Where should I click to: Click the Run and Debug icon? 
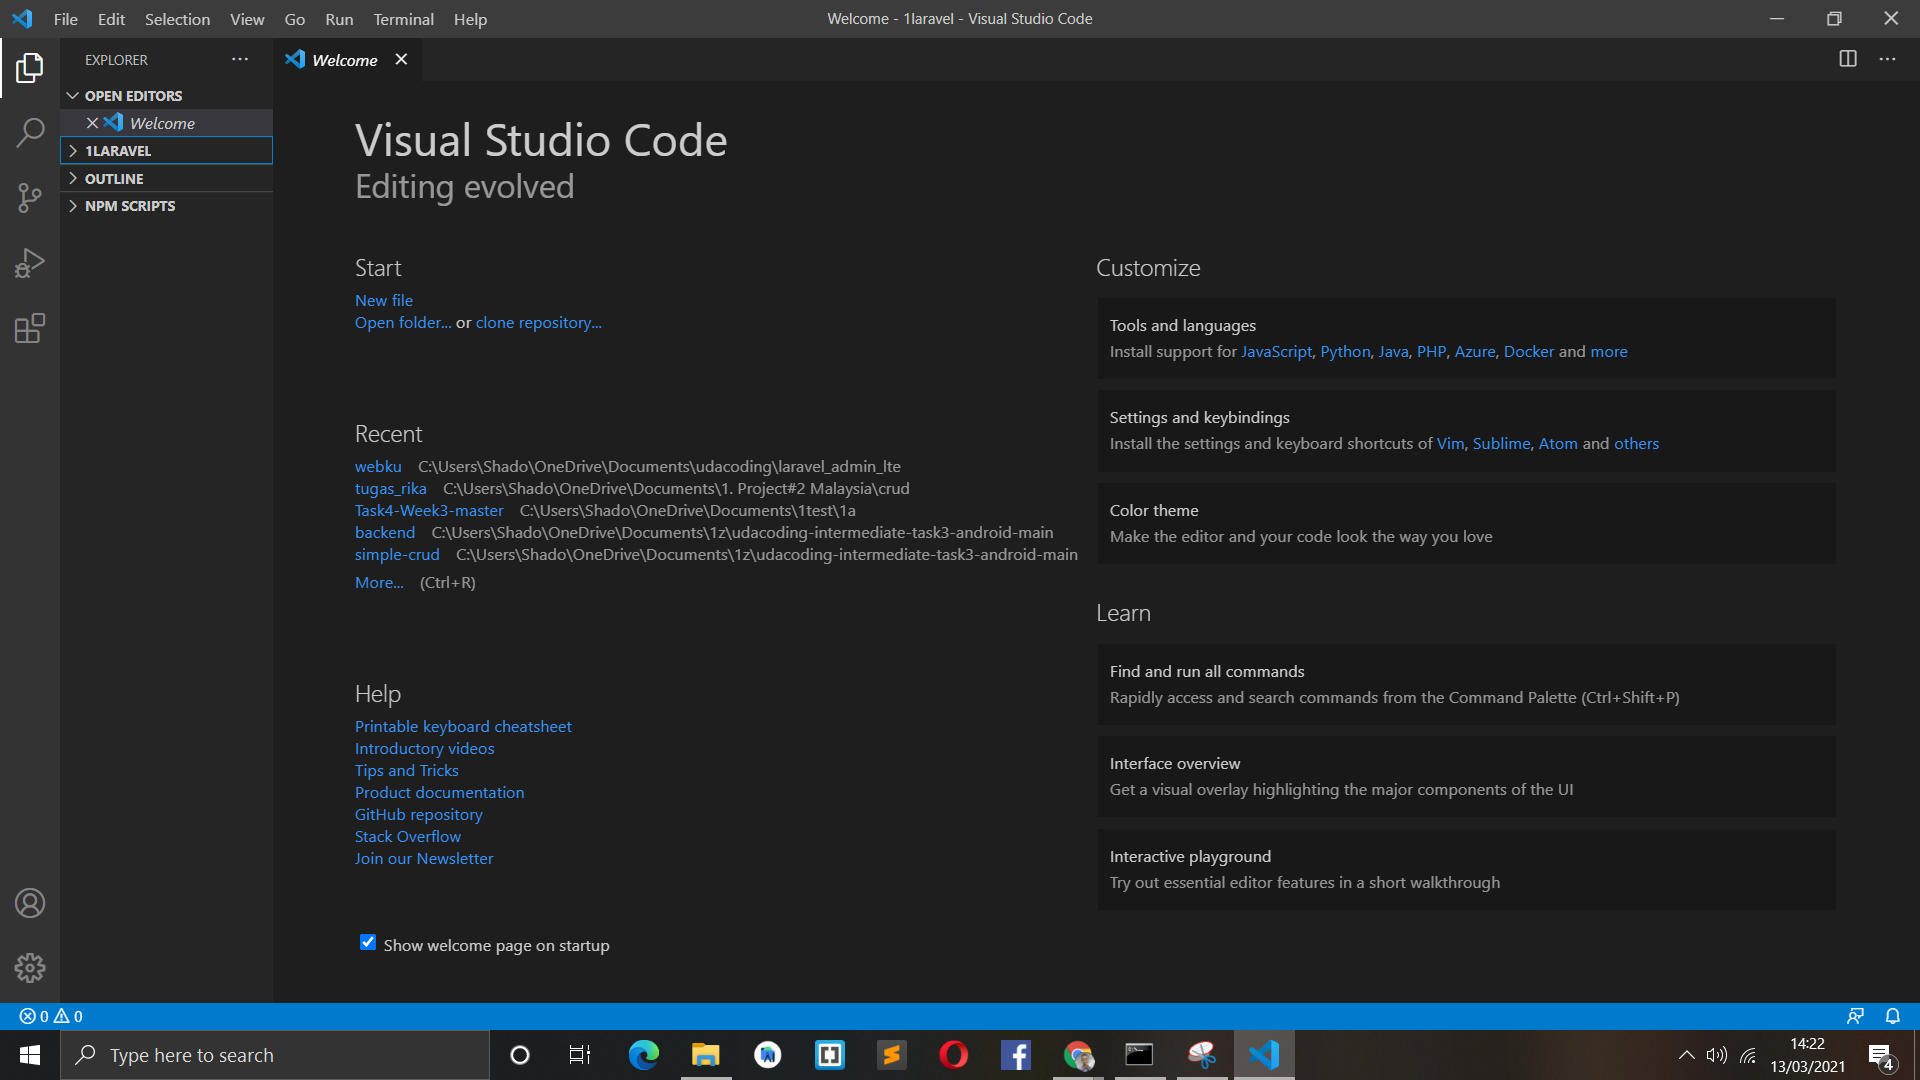29,263
